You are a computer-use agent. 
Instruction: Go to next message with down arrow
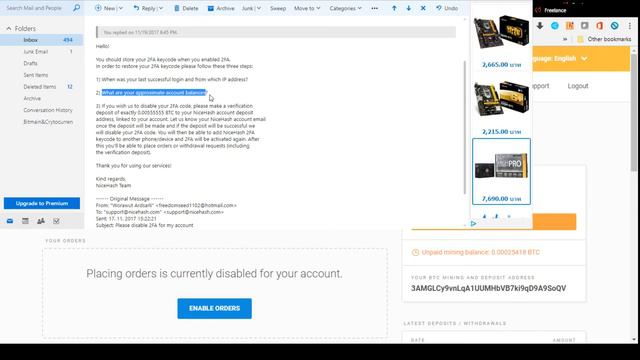click(x=409, y=8)
